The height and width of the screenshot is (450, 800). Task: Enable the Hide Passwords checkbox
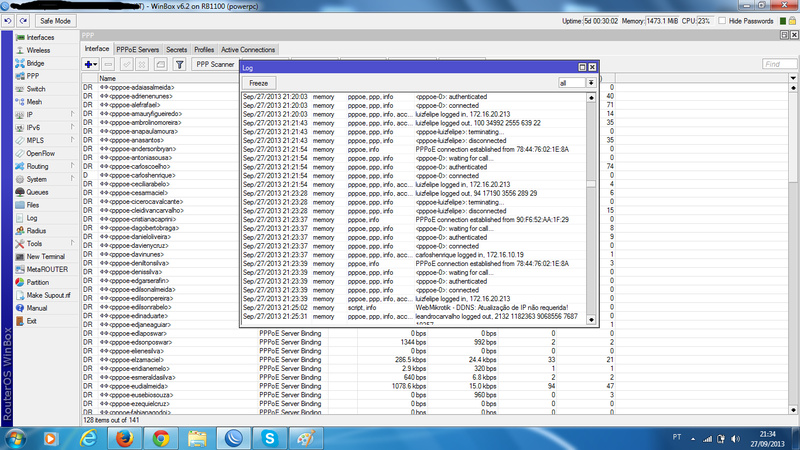coord(722,21)
